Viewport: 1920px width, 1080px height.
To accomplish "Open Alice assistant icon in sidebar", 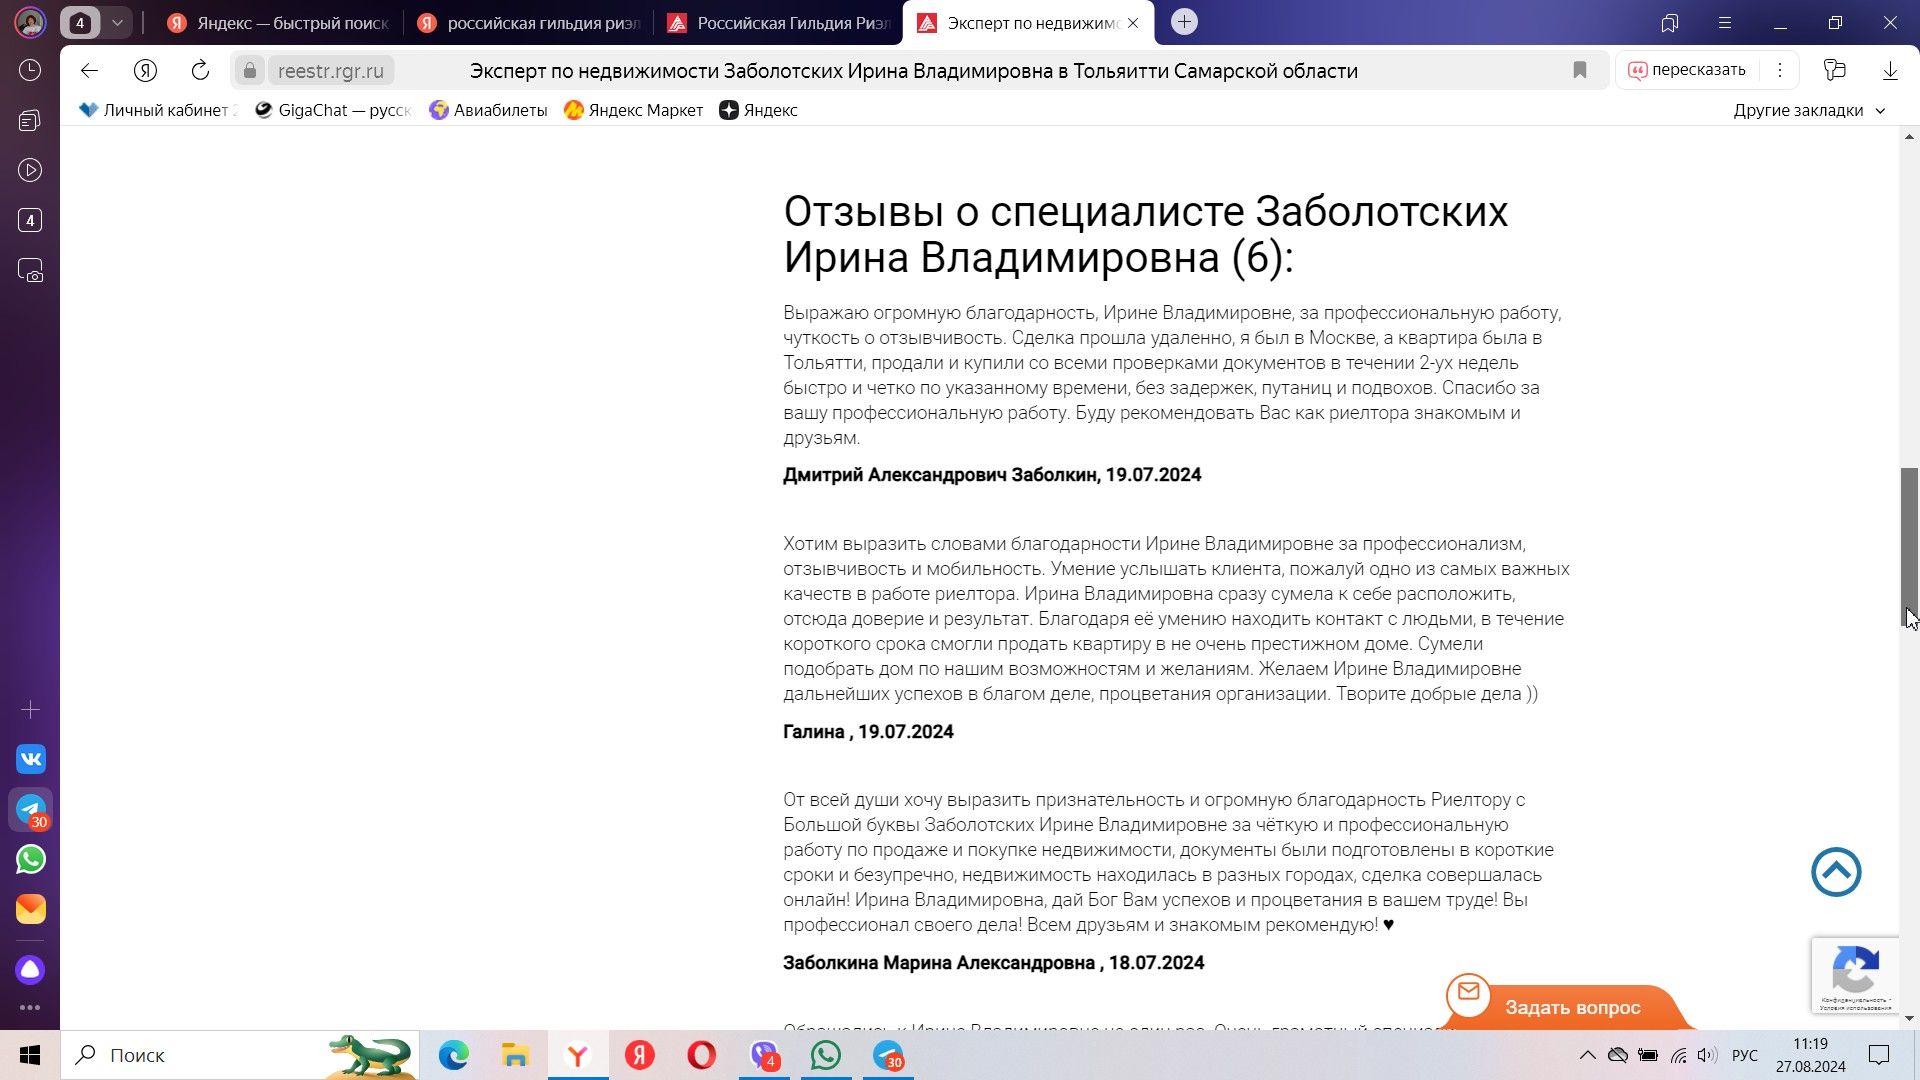I will coord(30,969).
